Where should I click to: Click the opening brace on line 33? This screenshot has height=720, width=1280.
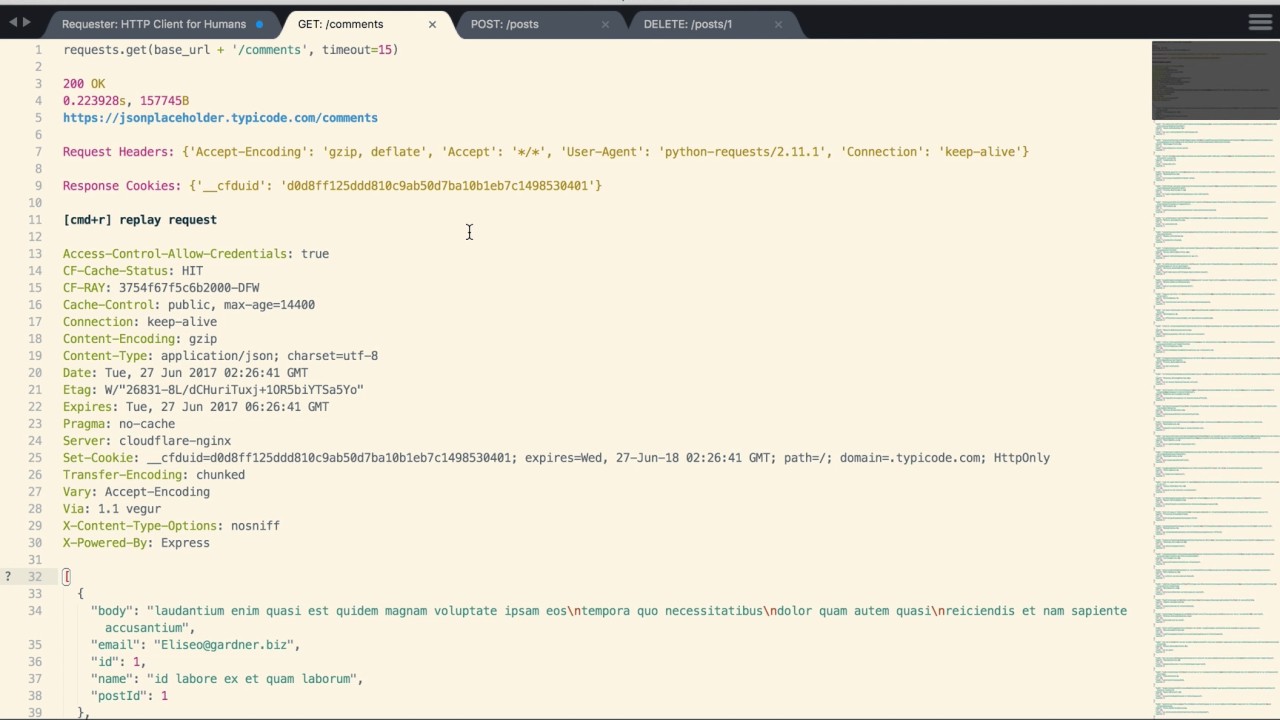pos(81,594)
